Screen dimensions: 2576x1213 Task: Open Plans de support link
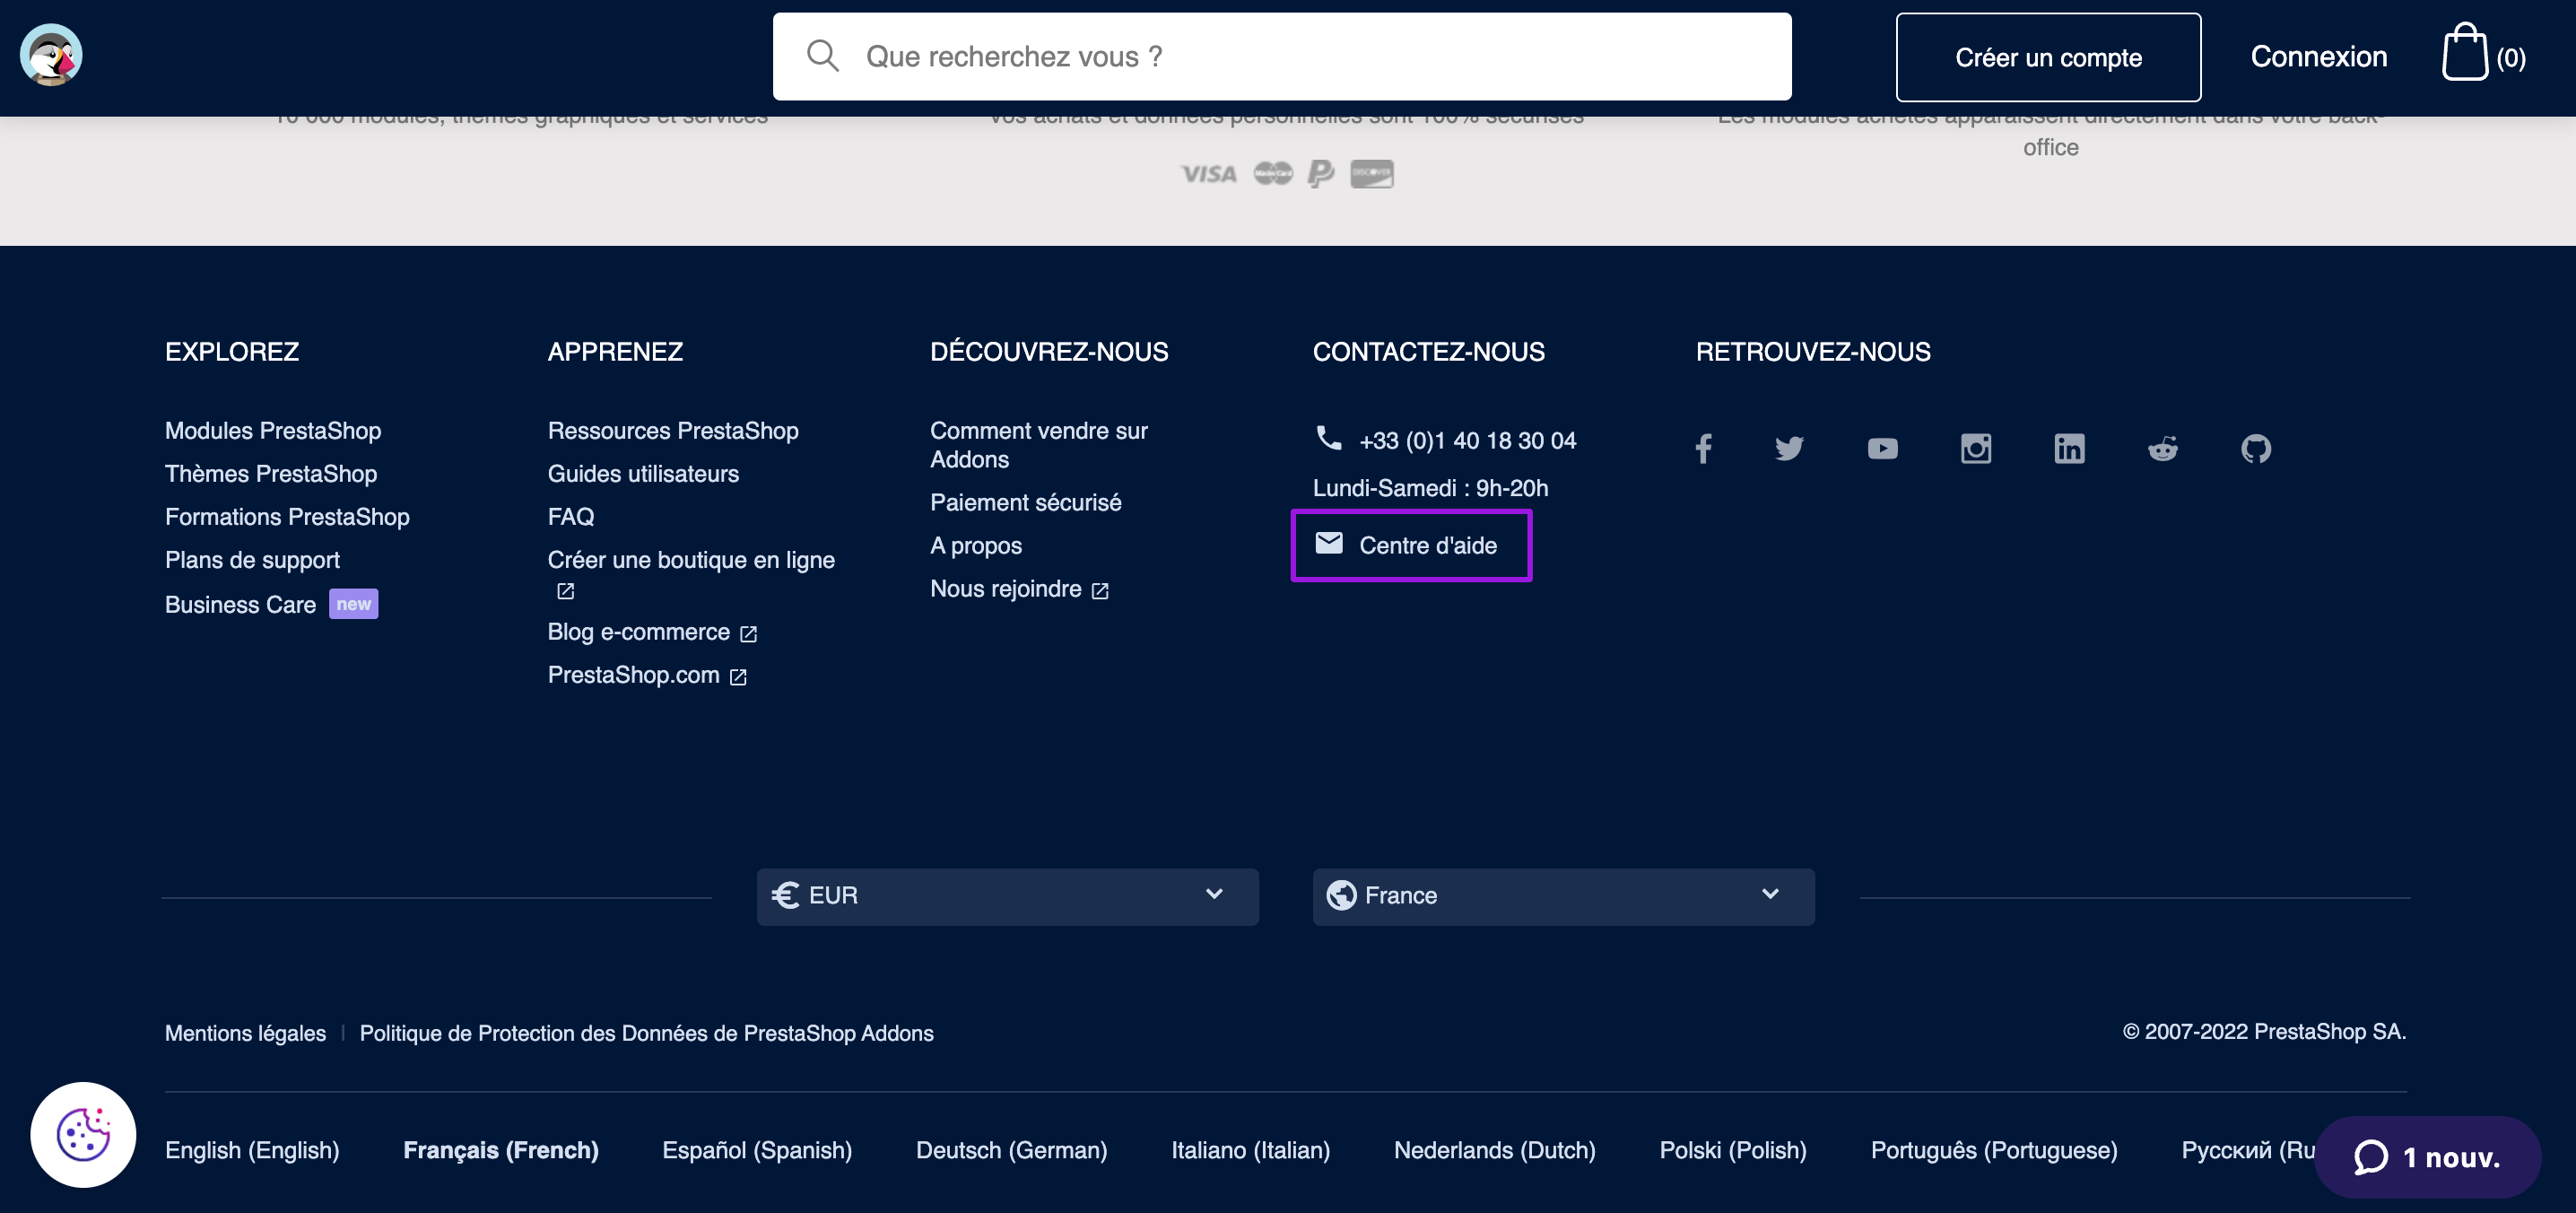(252, 560)
